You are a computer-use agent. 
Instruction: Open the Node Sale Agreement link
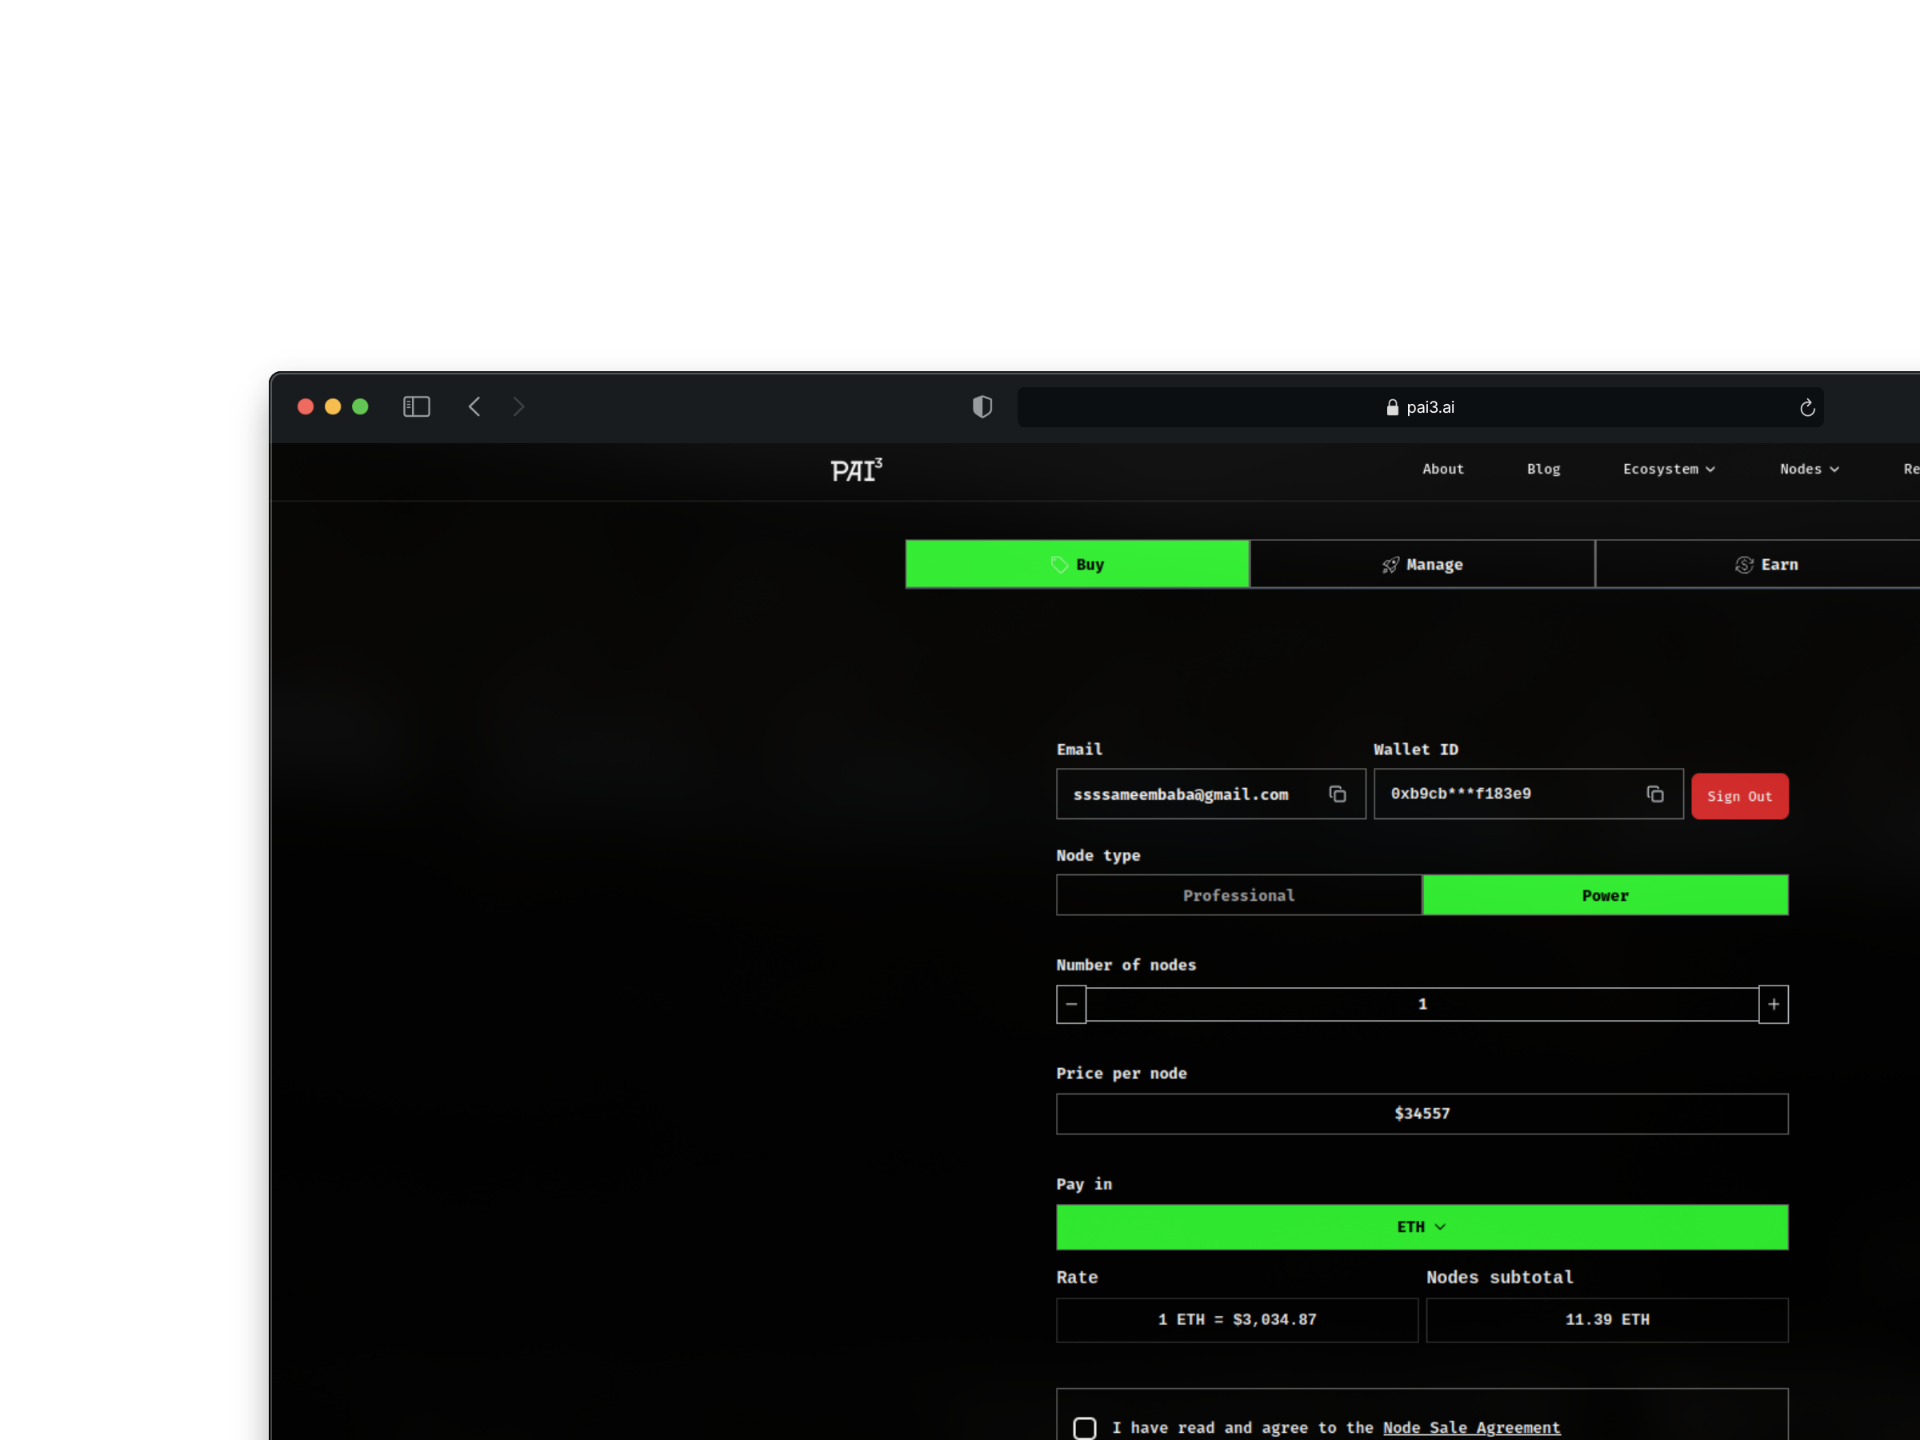point(1471,1428)
